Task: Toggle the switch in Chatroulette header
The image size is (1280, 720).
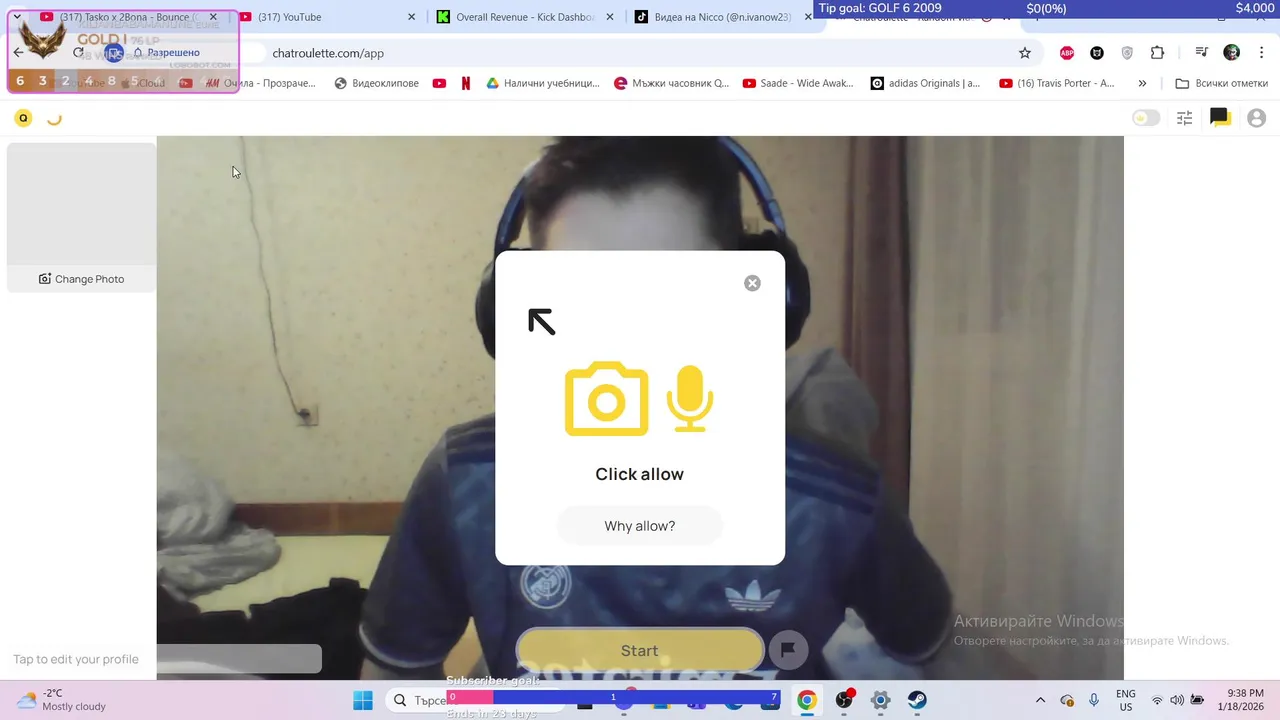Action: (1145, 118)
